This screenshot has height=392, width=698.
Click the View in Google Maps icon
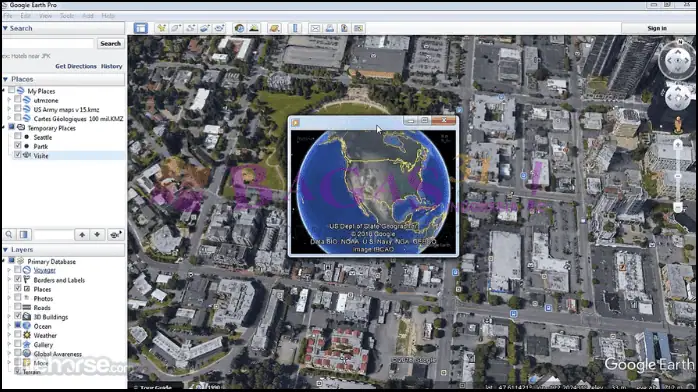coord(358,28)
